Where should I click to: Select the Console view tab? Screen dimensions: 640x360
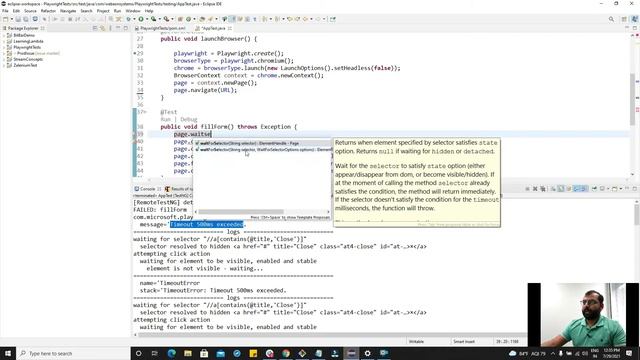tap(147, 189)
